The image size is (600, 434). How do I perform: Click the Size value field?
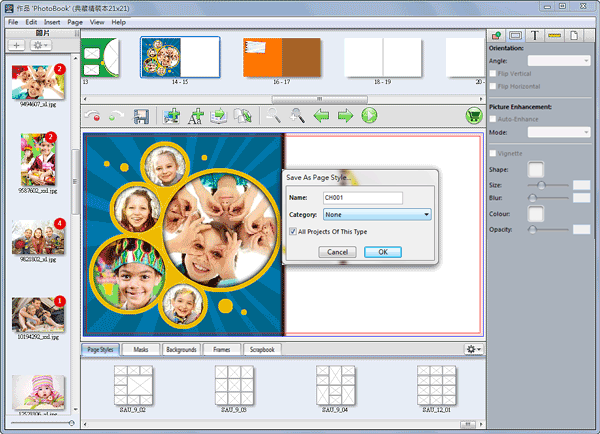coord(582,185)
